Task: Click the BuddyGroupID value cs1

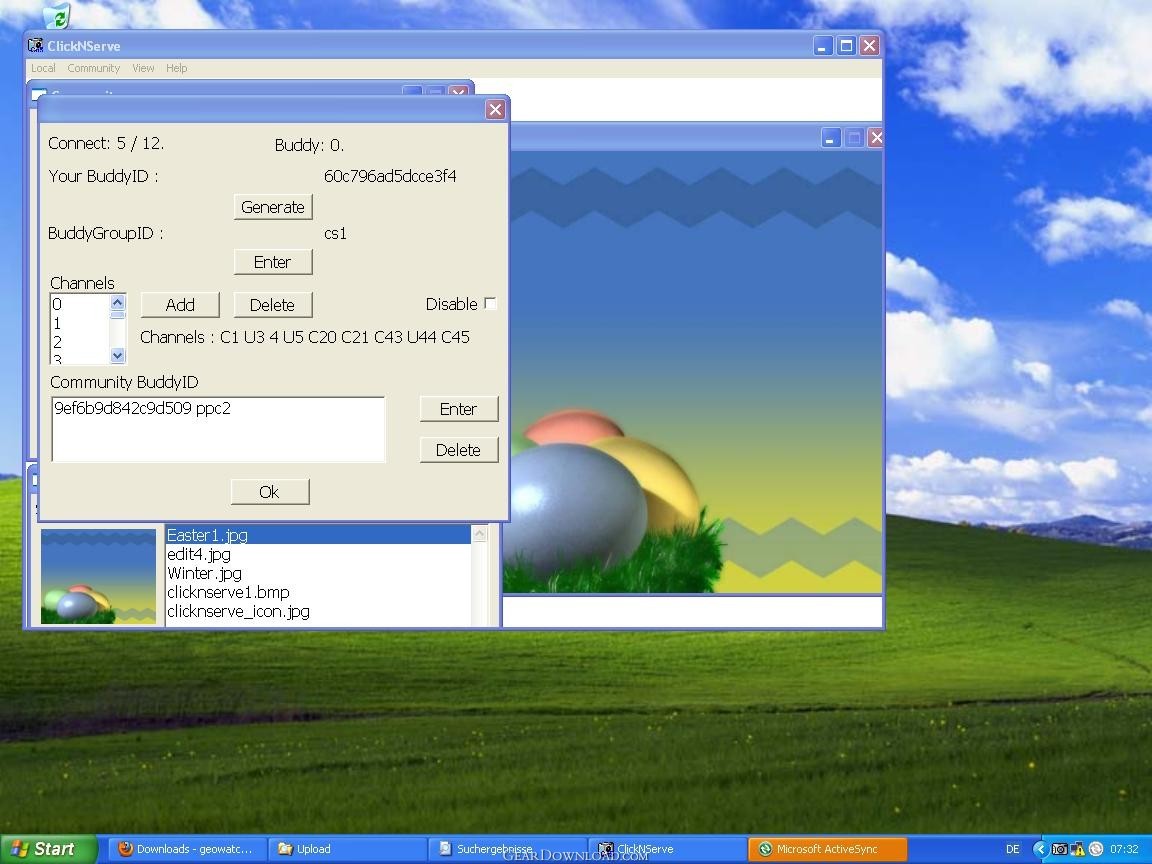Action: coord(335,234)
